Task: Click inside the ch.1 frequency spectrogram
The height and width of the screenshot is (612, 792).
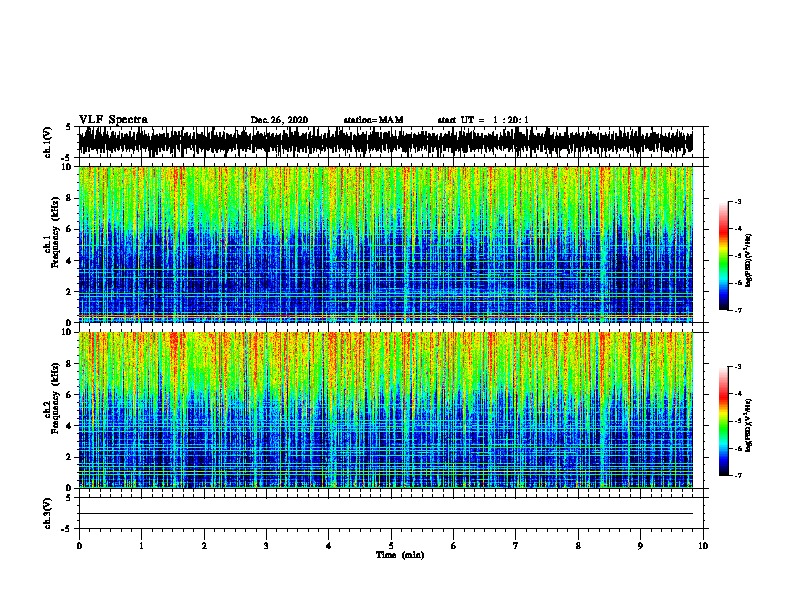Action: (x=385, y=244)
